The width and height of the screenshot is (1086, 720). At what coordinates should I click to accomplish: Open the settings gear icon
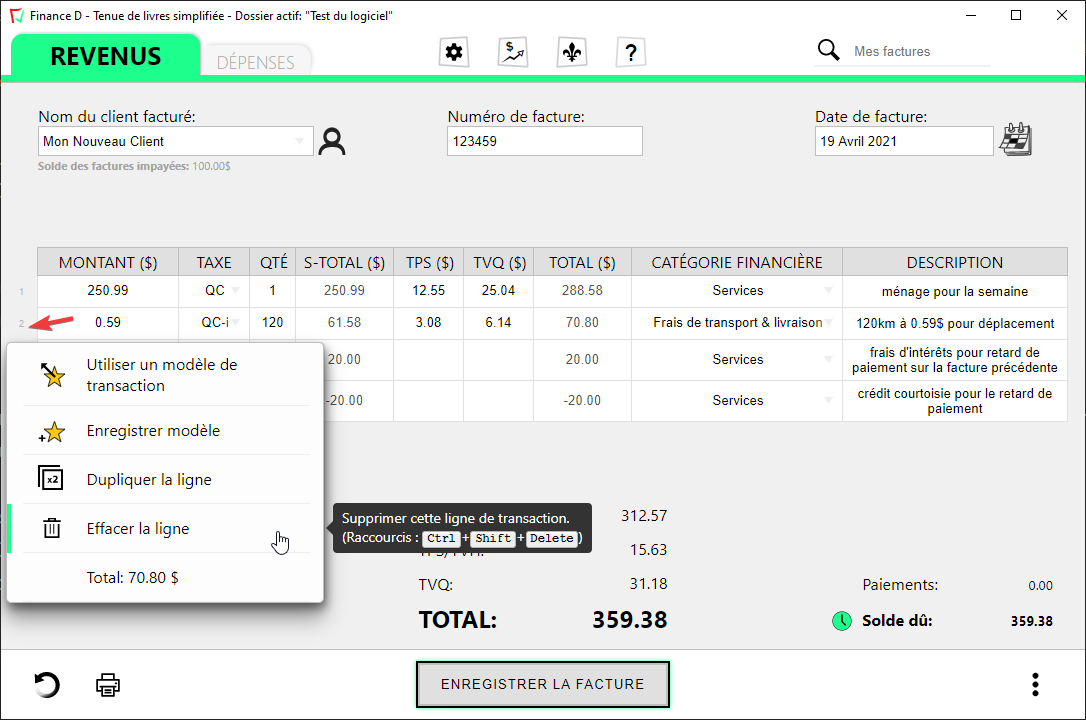pos(454,52)
